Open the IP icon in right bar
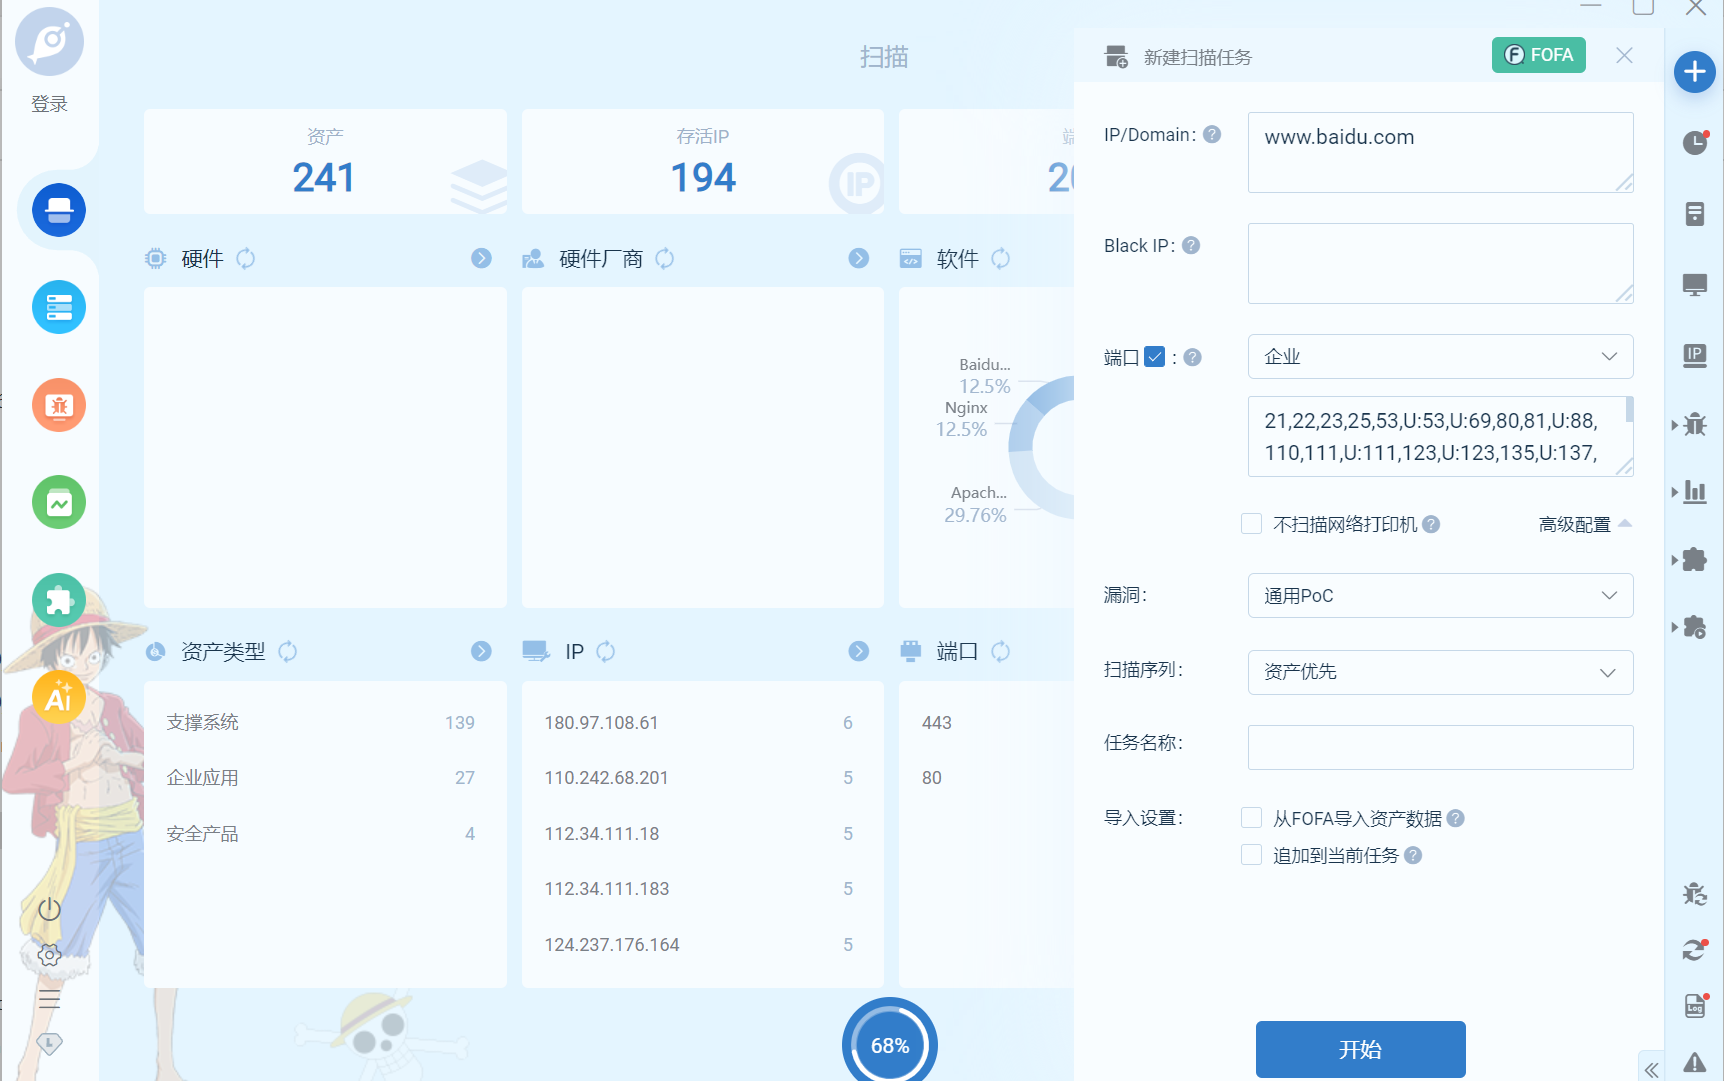The width and height of the screenshot is (1724, 1081). pyautogui.click(x=1695, y=355)
